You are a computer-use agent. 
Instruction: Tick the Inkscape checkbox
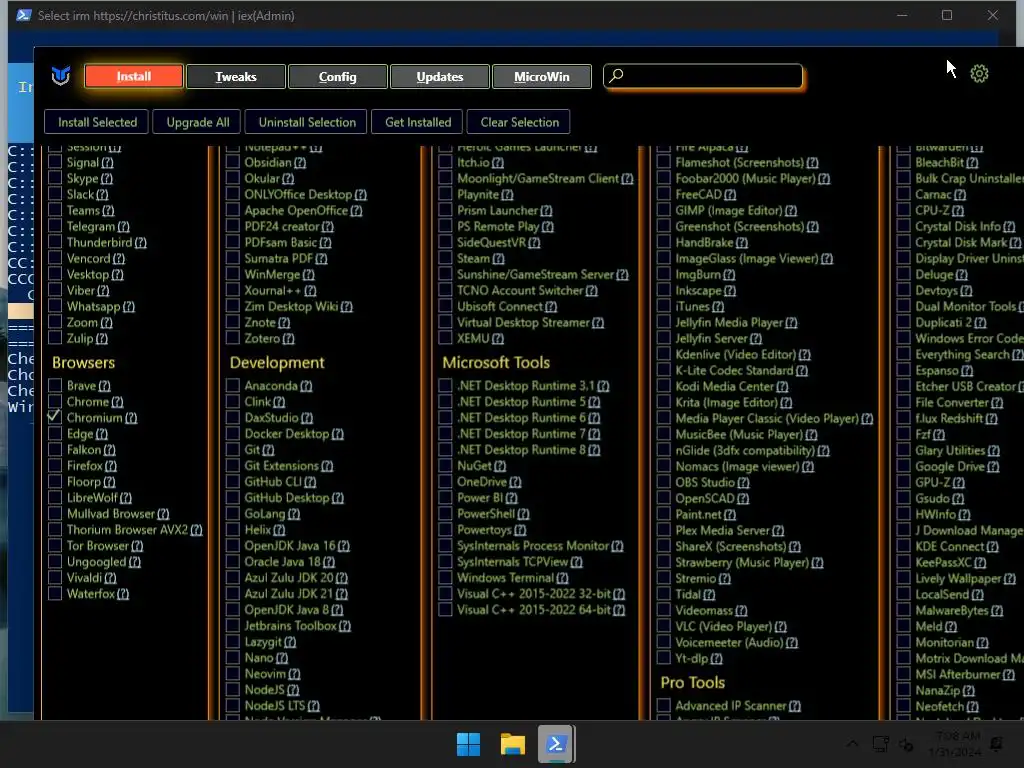tap(664, 290)
